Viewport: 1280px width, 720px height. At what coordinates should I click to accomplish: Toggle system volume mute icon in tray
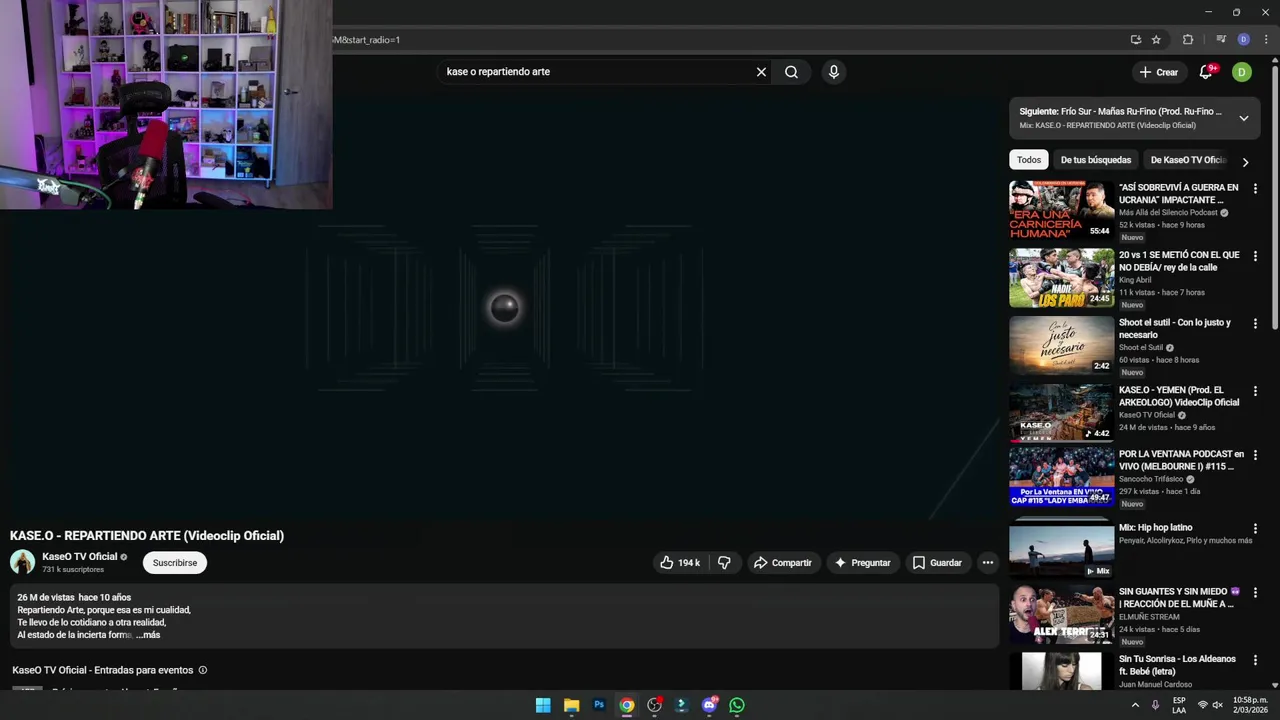1217,705
